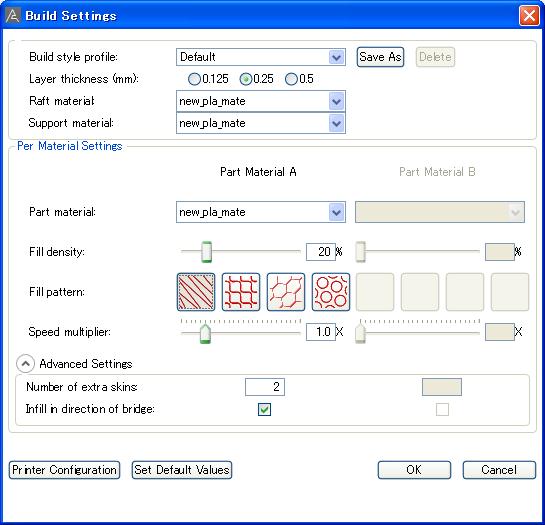Toggle Infill in direction of bridge checkbox
The height and width of the screenshot is (525, 545).
point(265,409)
